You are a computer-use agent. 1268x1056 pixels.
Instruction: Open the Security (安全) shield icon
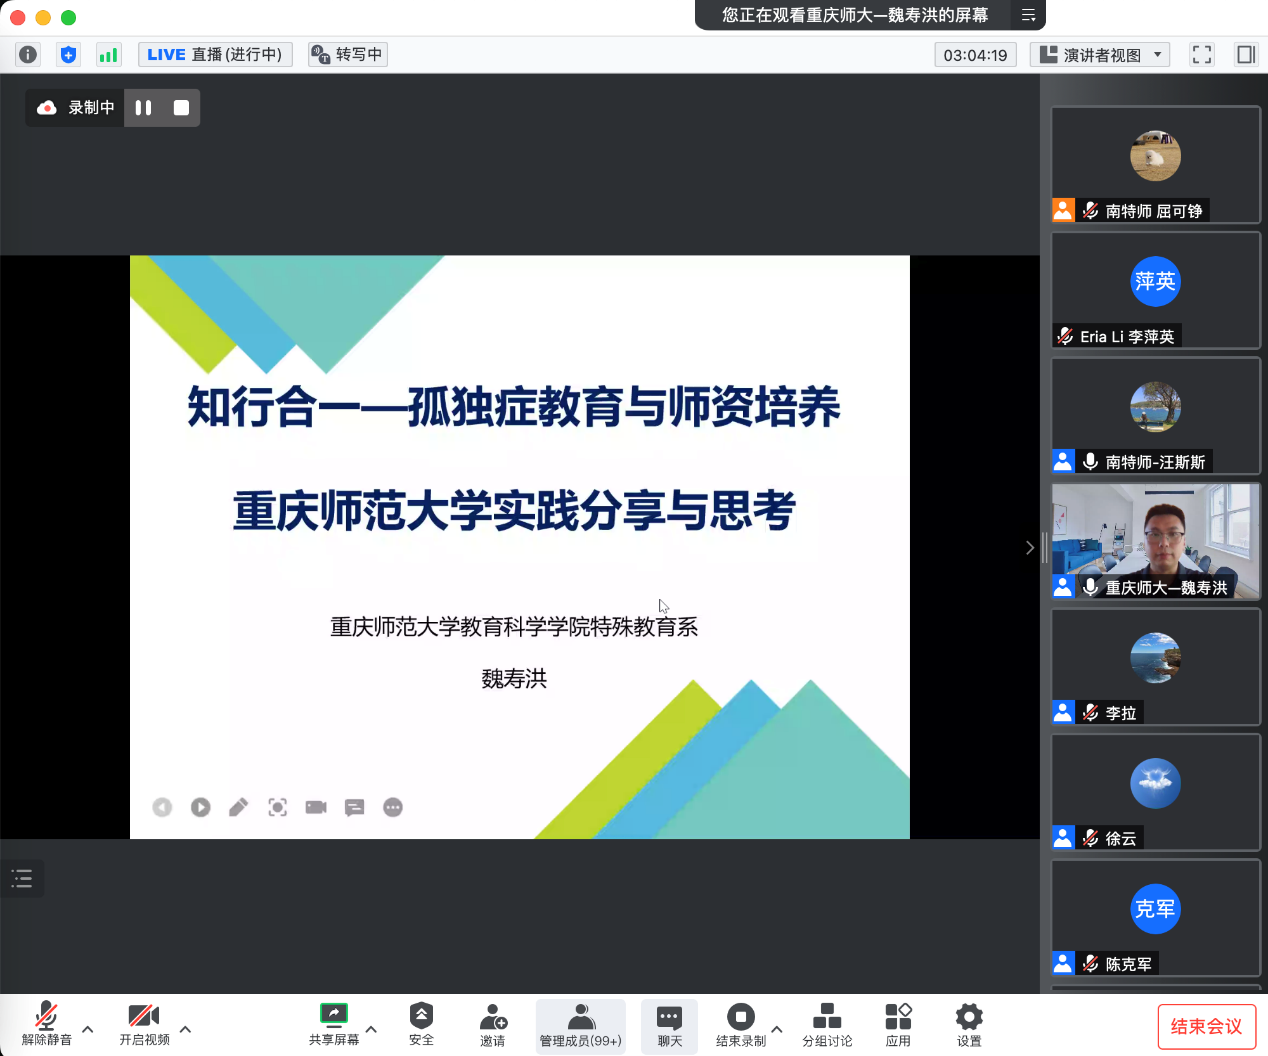(421, 1024)
